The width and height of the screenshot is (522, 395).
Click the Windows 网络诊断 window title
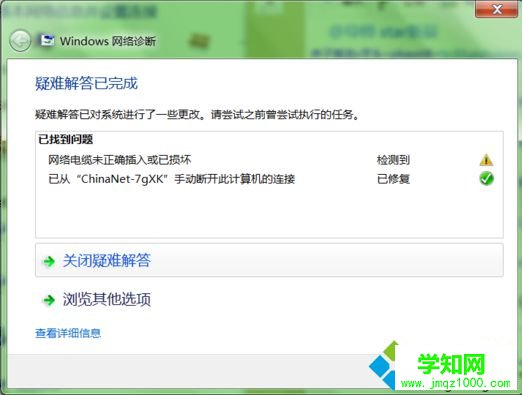[108, 41]
